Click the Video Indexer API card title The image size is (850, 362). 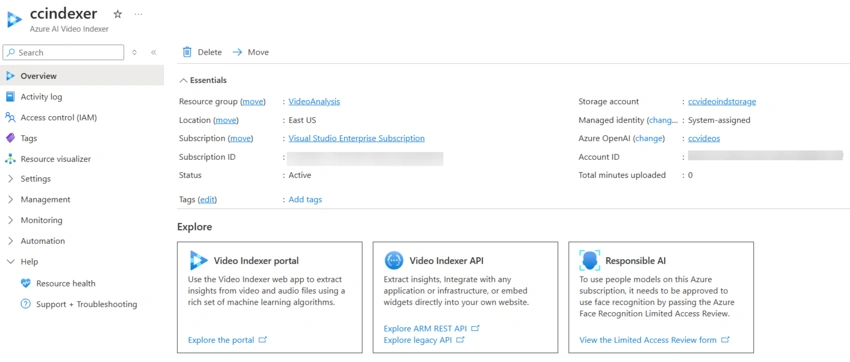coord(447,261)
